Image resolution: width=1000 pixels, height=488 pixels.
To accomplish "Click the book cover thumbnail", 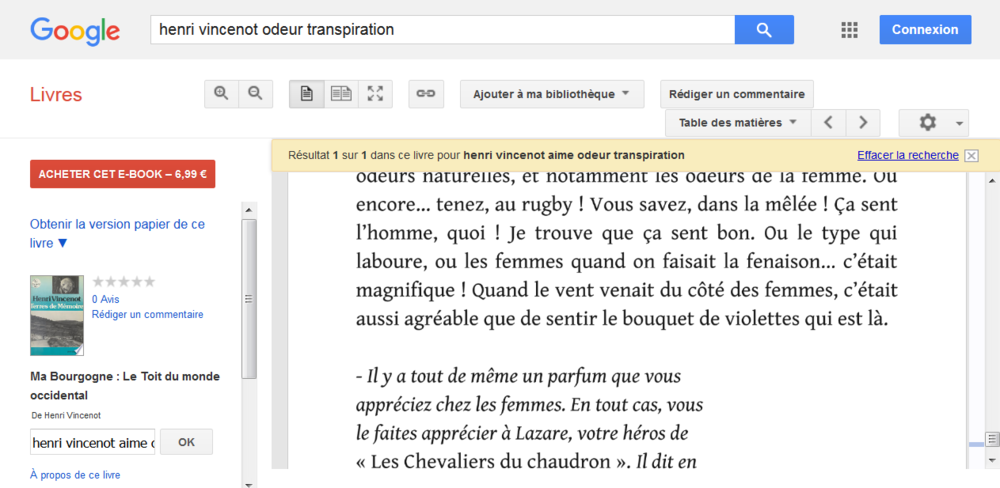I will tap(57, 315).
